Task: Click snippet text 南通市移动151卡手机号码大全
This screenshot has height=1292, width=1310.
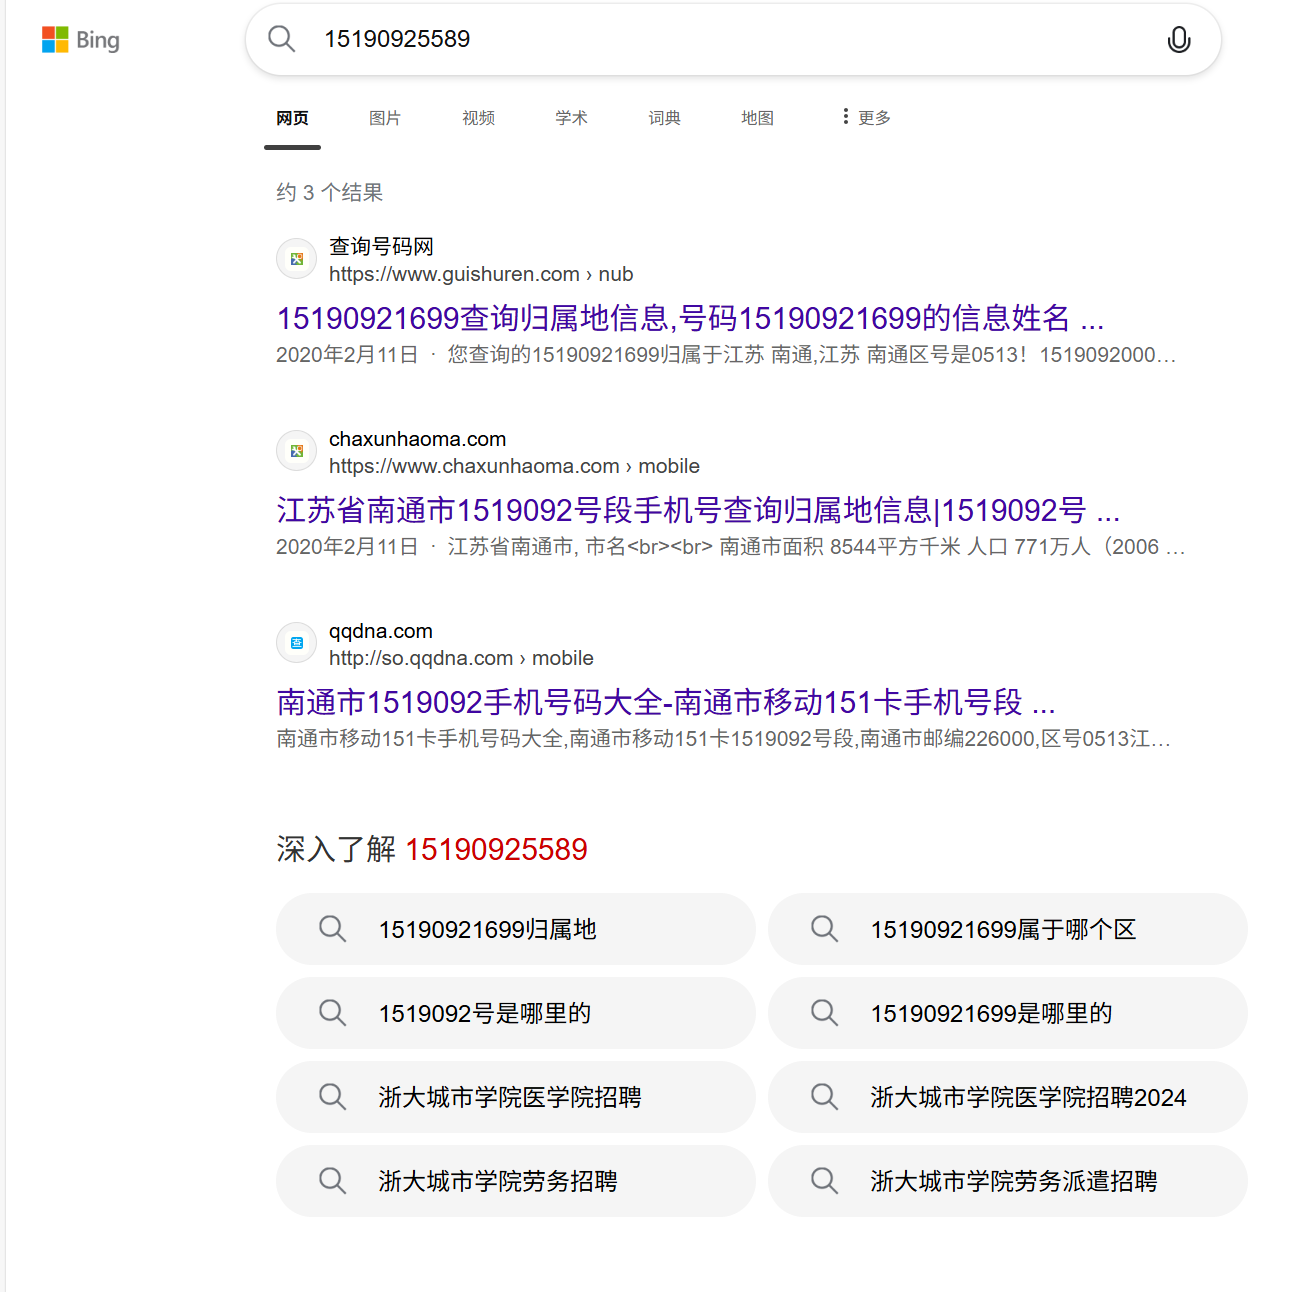Action: tap(420, 739)
